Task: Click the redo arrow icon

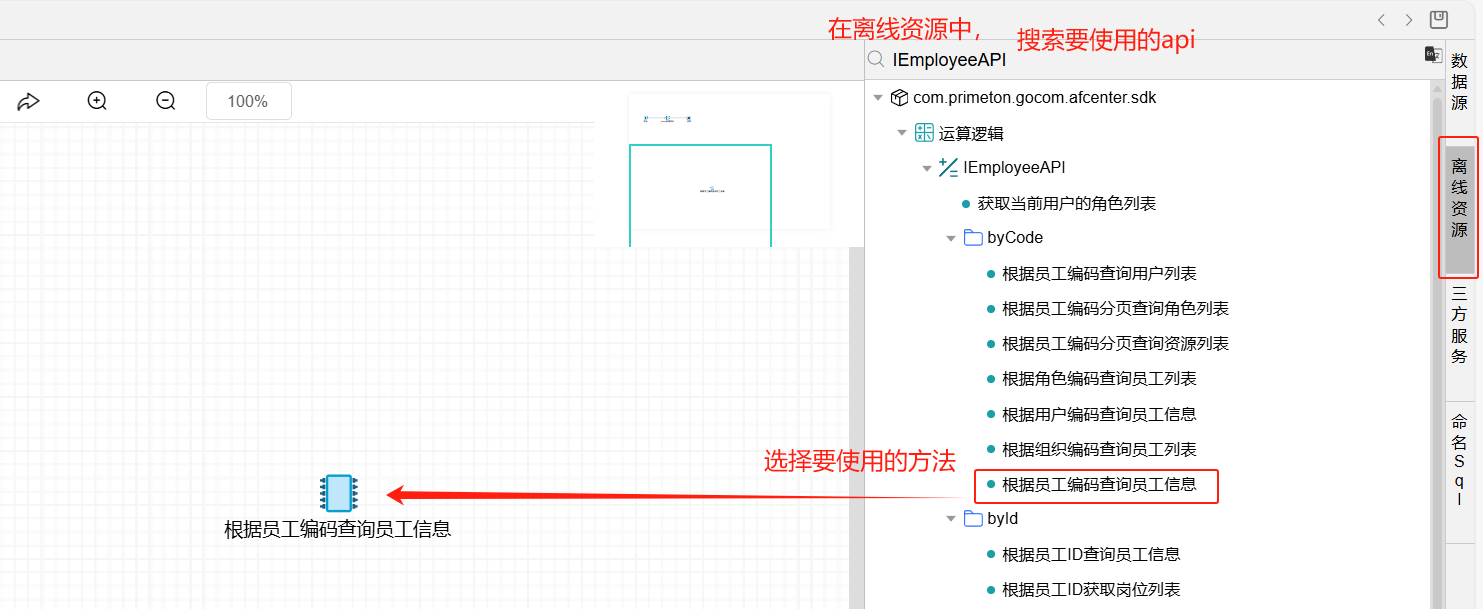Action: click(x=28, y=101)
